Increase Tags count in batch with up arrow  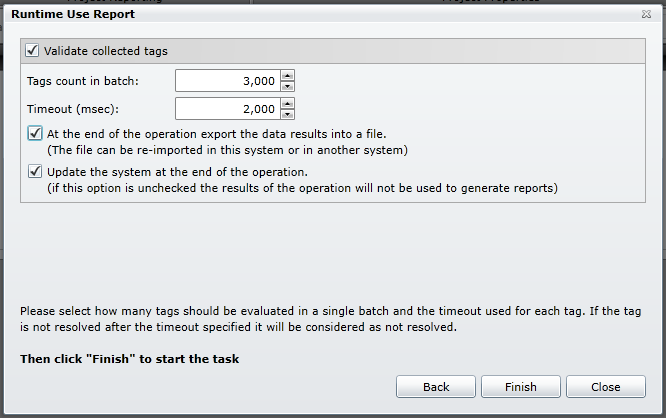[x=287, y=75]
